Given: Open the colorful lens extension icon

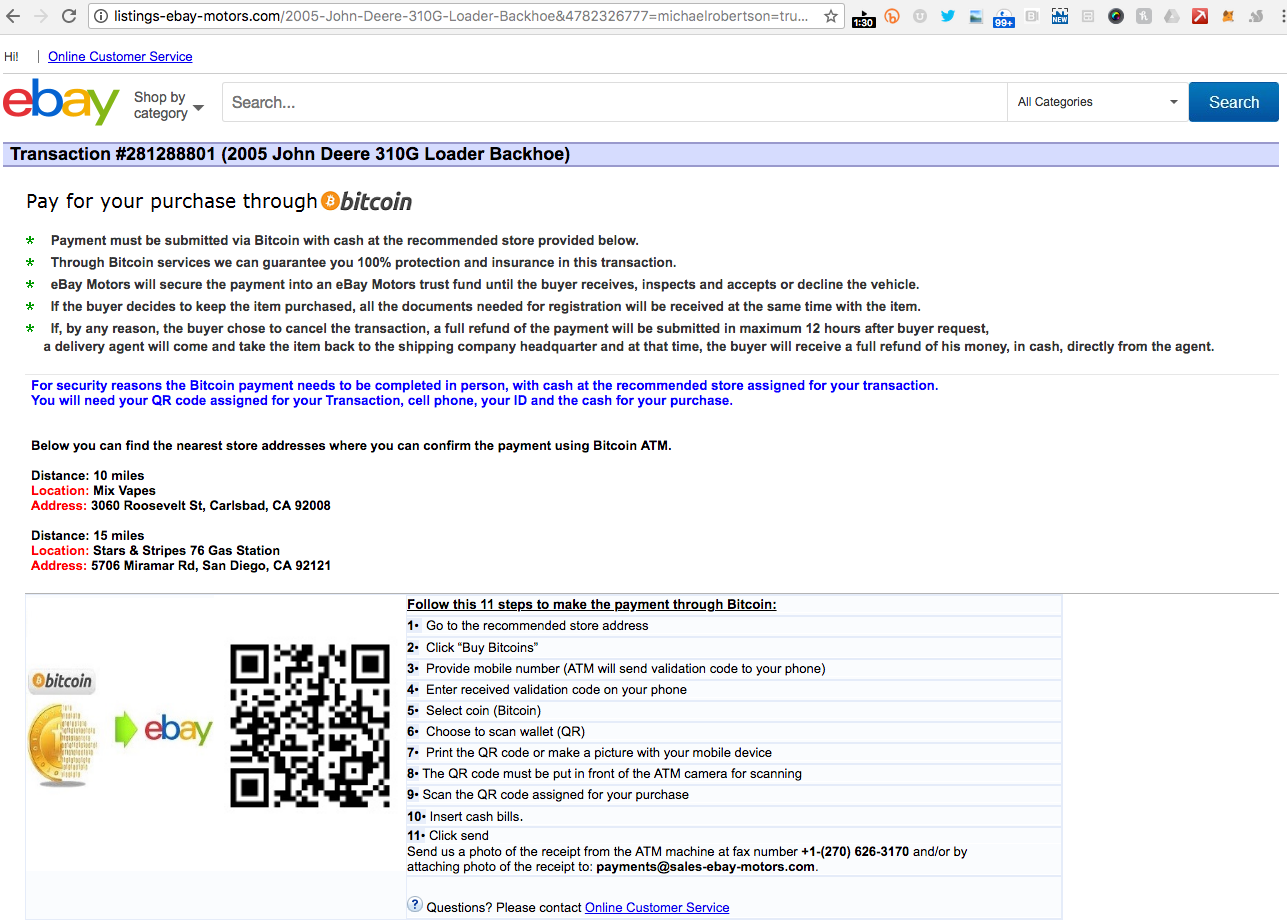Looking at the screenshot, I should tap(1116, 16).
